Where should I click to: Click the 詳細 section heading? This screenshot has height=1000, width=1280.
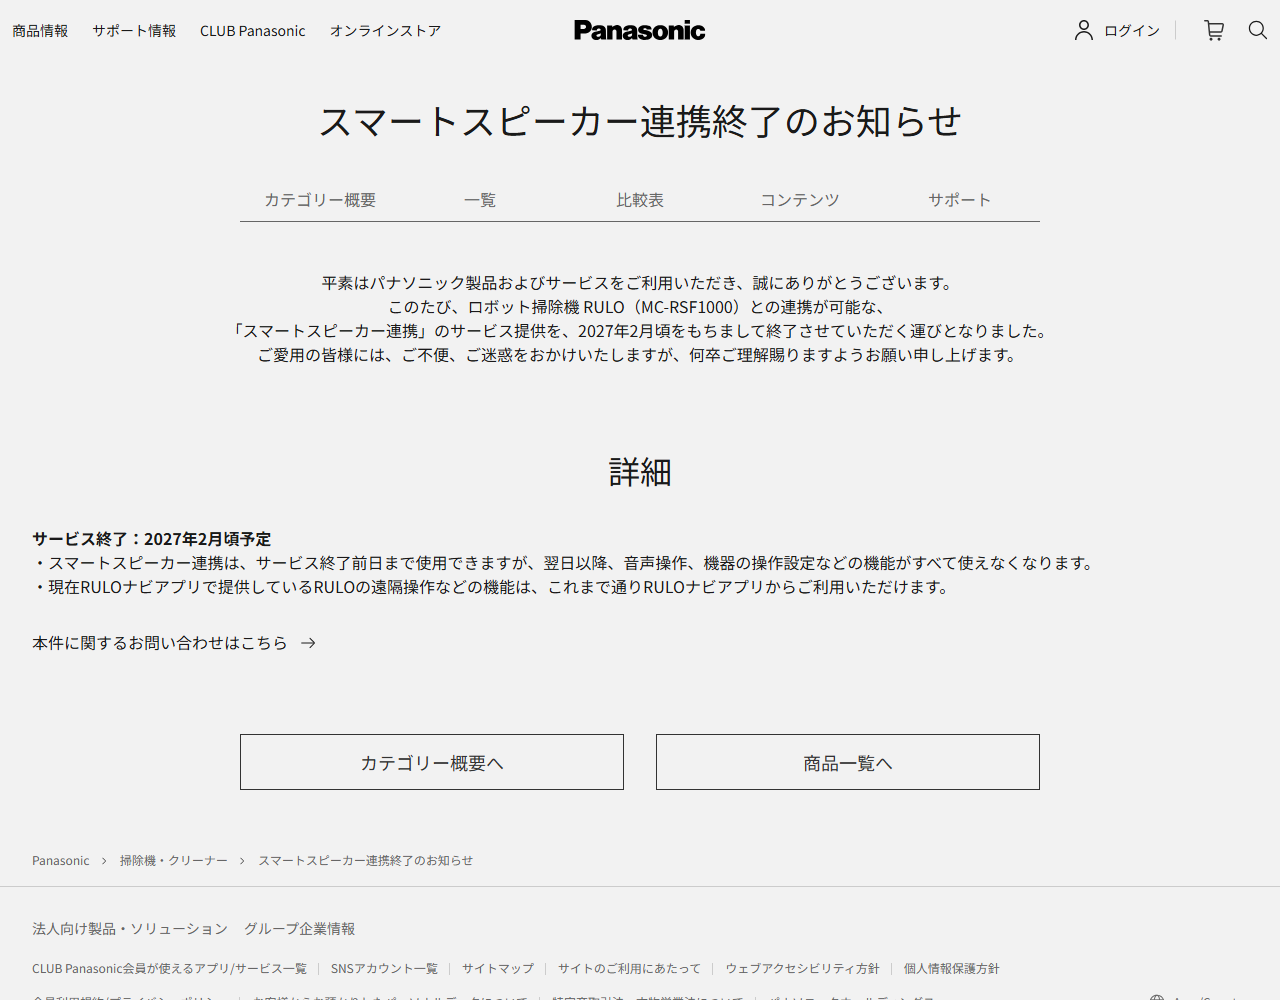(x=640, y=472)
